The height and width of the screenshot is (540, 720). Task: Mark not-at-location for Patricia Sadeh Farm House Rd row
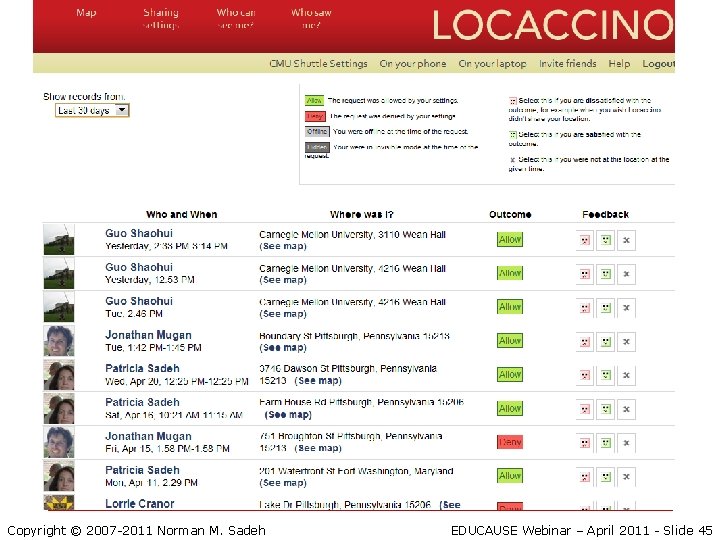pos(626,409)
